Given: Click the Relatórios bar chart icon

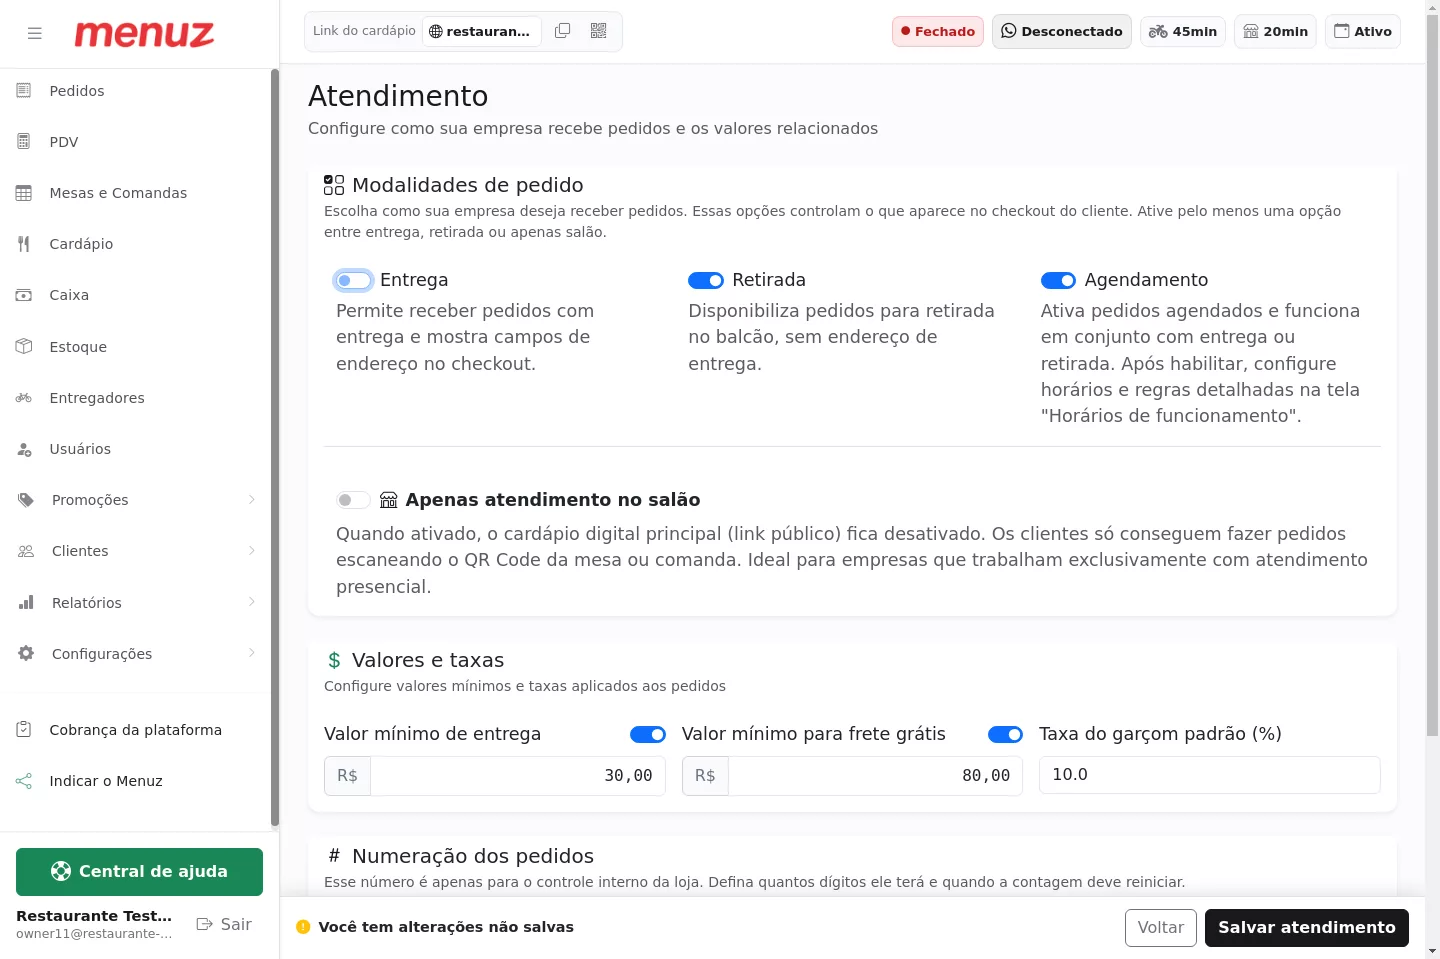Looking at the screenshot, I should [26, 603].
